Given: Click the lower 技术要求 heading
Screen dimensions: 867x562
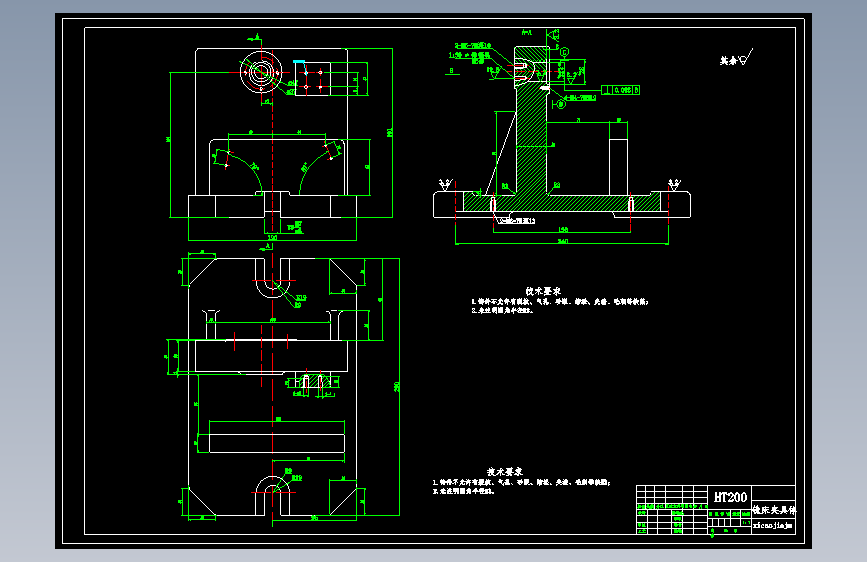Looking at the screenshot, I should (505, 472).
